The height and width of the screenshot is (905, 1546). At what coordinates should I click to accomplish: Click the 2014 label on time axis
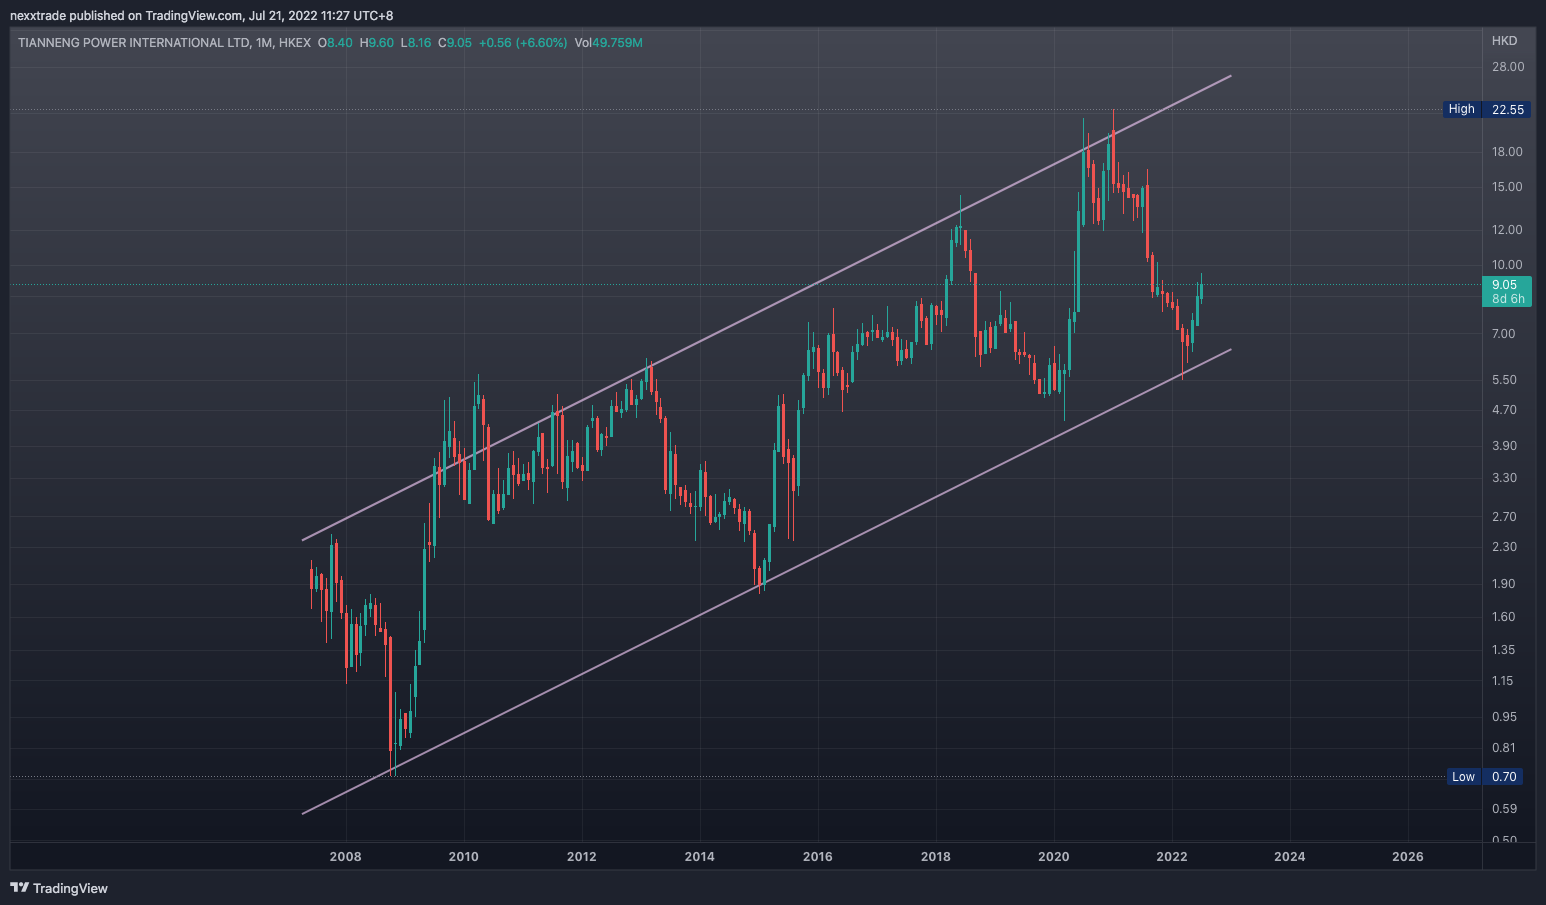click(700, 857)
